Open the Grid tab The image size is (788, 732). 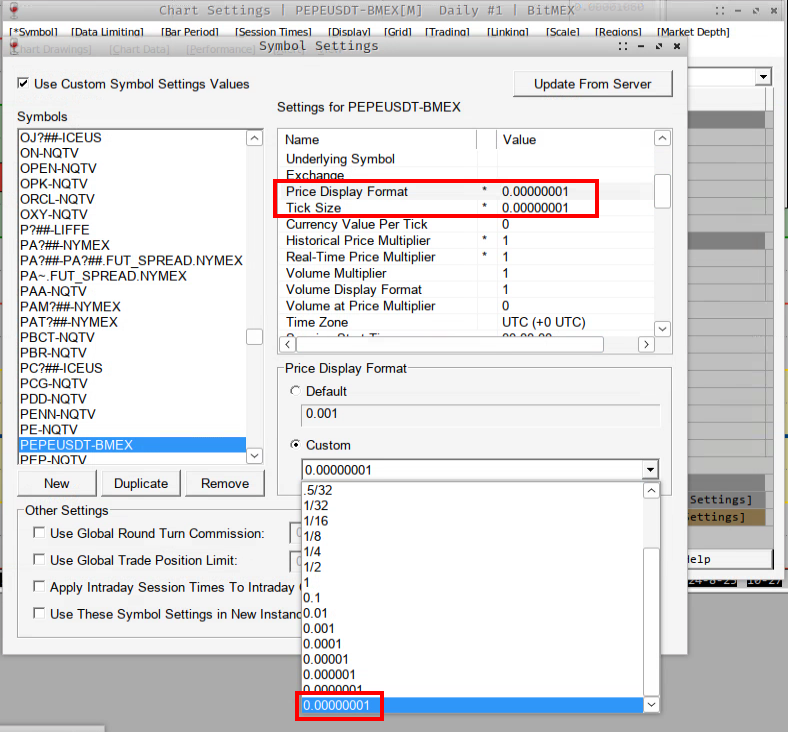(x=398, y=32)
